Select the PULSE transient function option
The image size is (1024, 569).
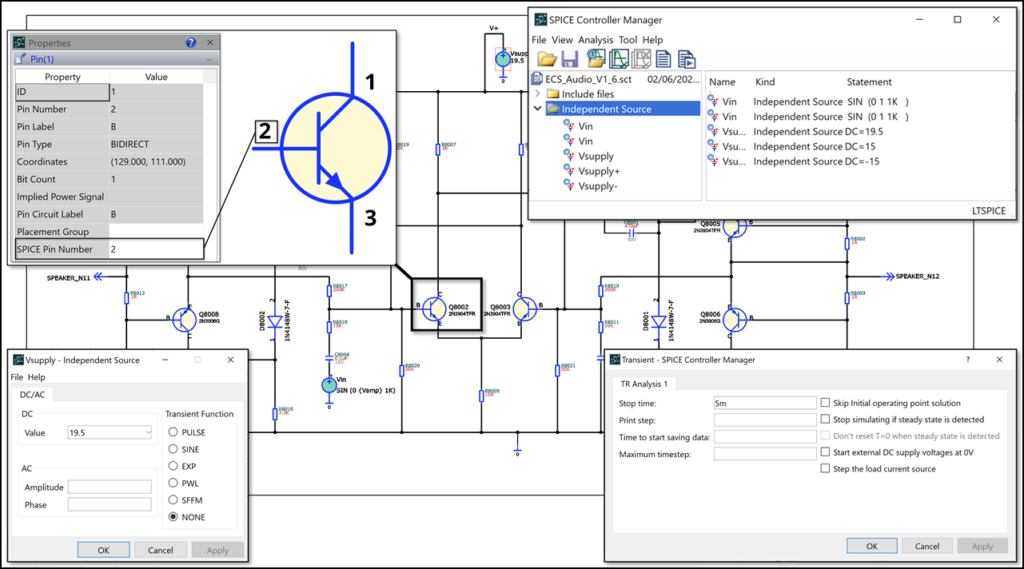pyautogui.click(x=174, y=432)
